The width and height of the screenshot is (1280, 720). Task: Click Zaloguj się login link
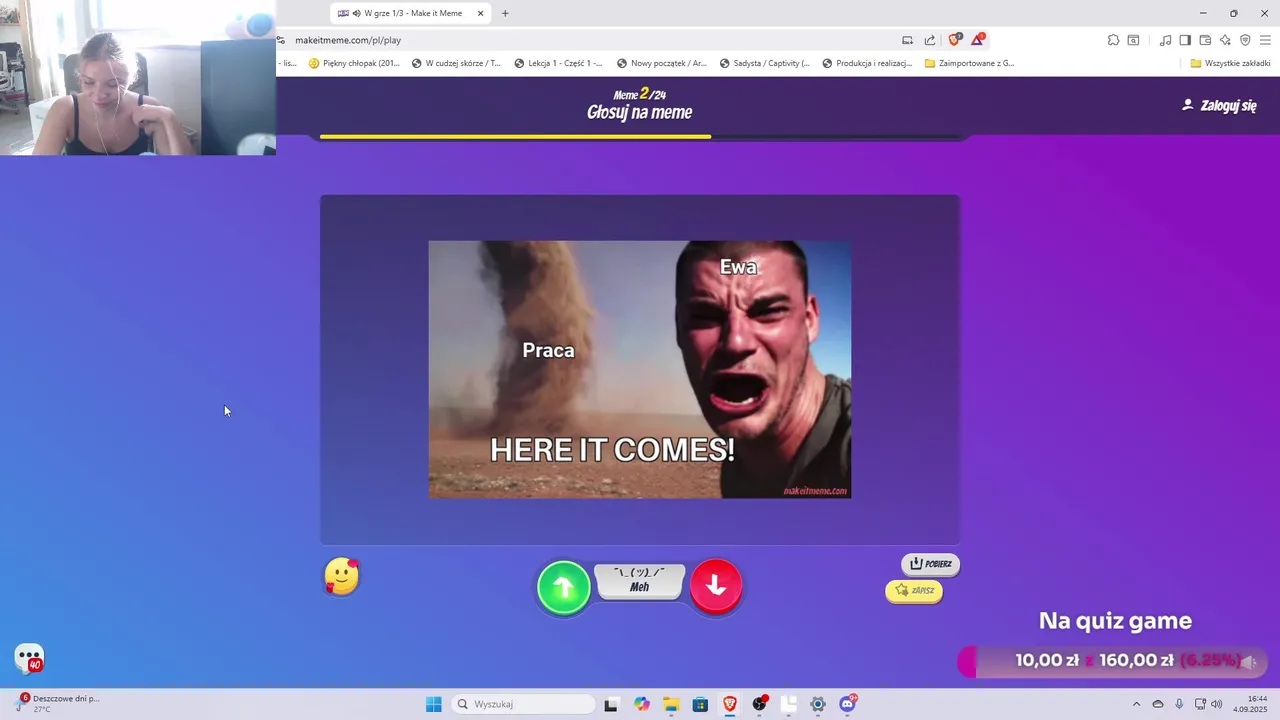pyautogui.click(x=1219, y=105)
